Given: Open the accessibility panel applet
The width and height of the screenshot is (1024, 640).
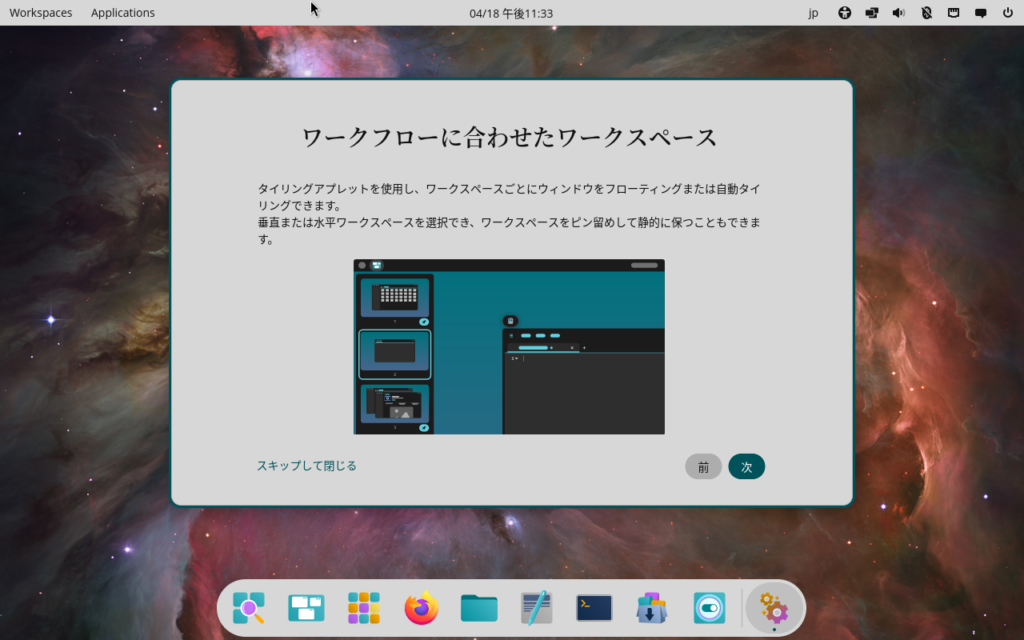Looking at the screenshot, I should (x=845, y=13).
